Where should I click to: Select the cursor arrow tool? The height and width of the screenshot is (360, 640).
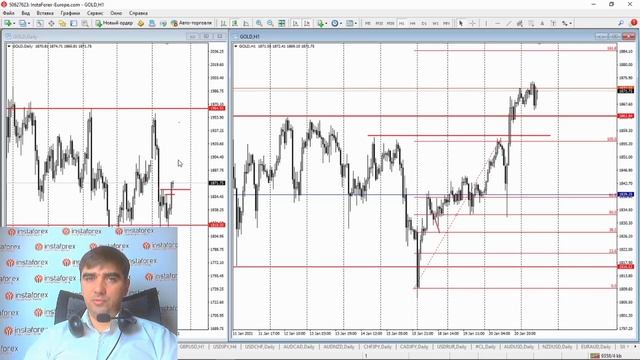[461, 23]
